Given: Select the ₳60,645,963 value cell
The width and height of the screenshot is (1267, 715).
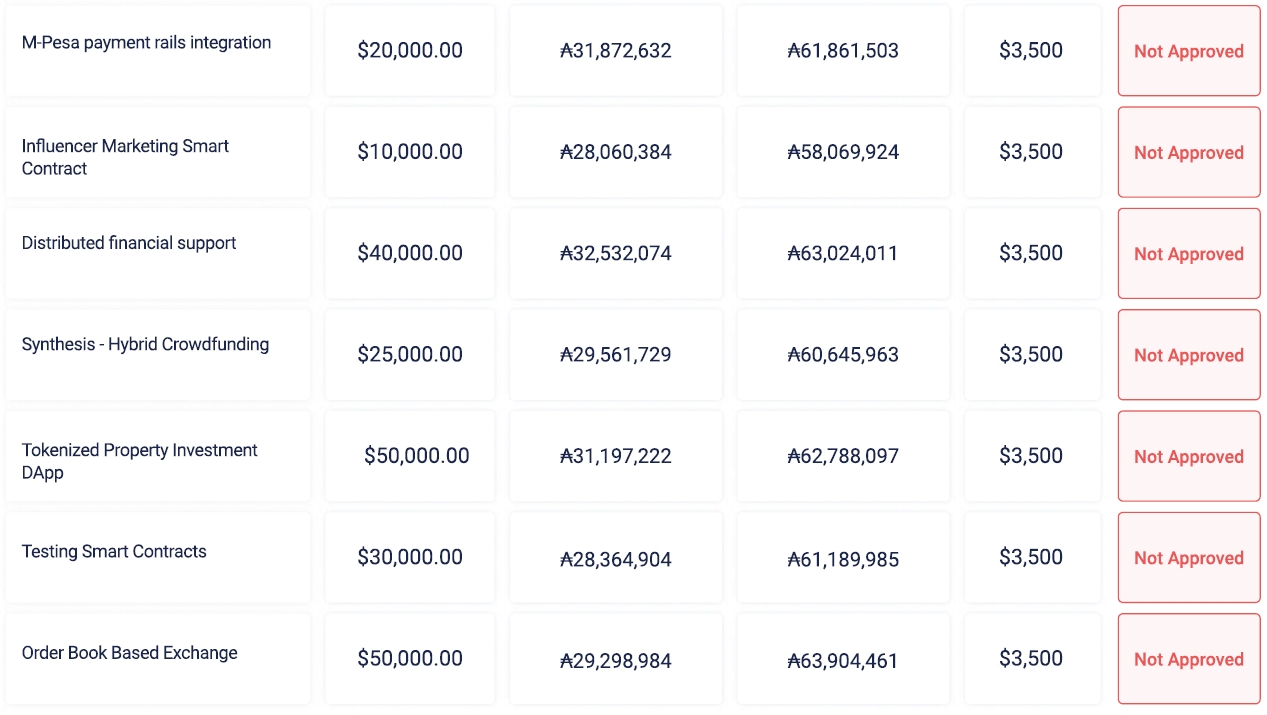Looking at the screenshot, I should (x=843, y=355).
